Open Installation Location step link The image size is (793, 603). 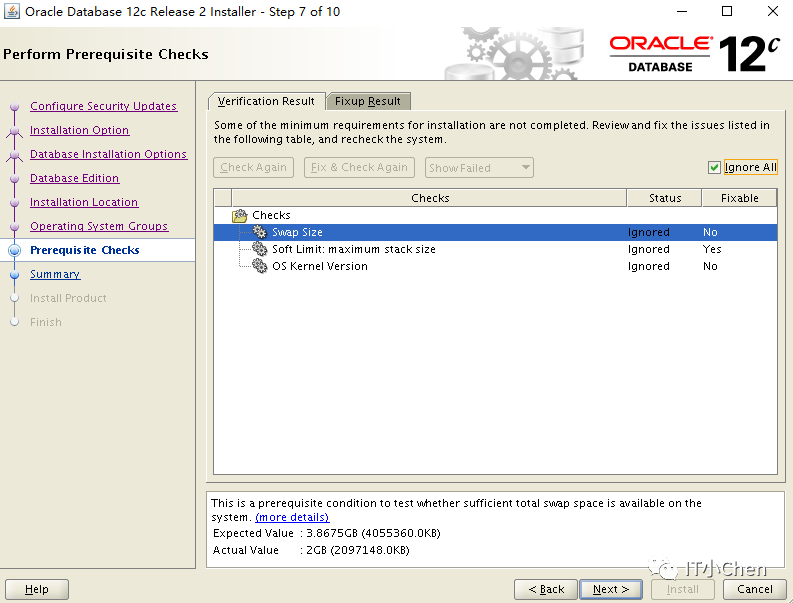coord(84,202)
